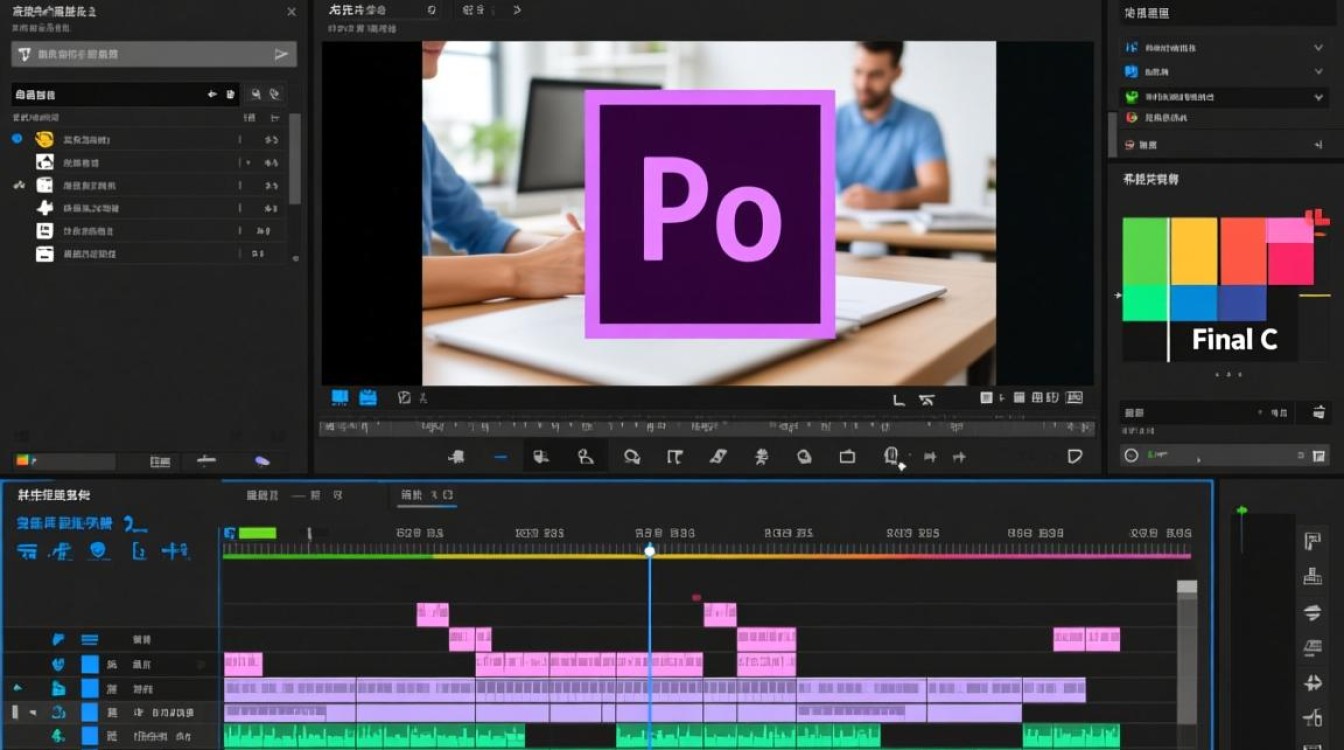Expand the first row in the right panel list

click(1319, 47)
